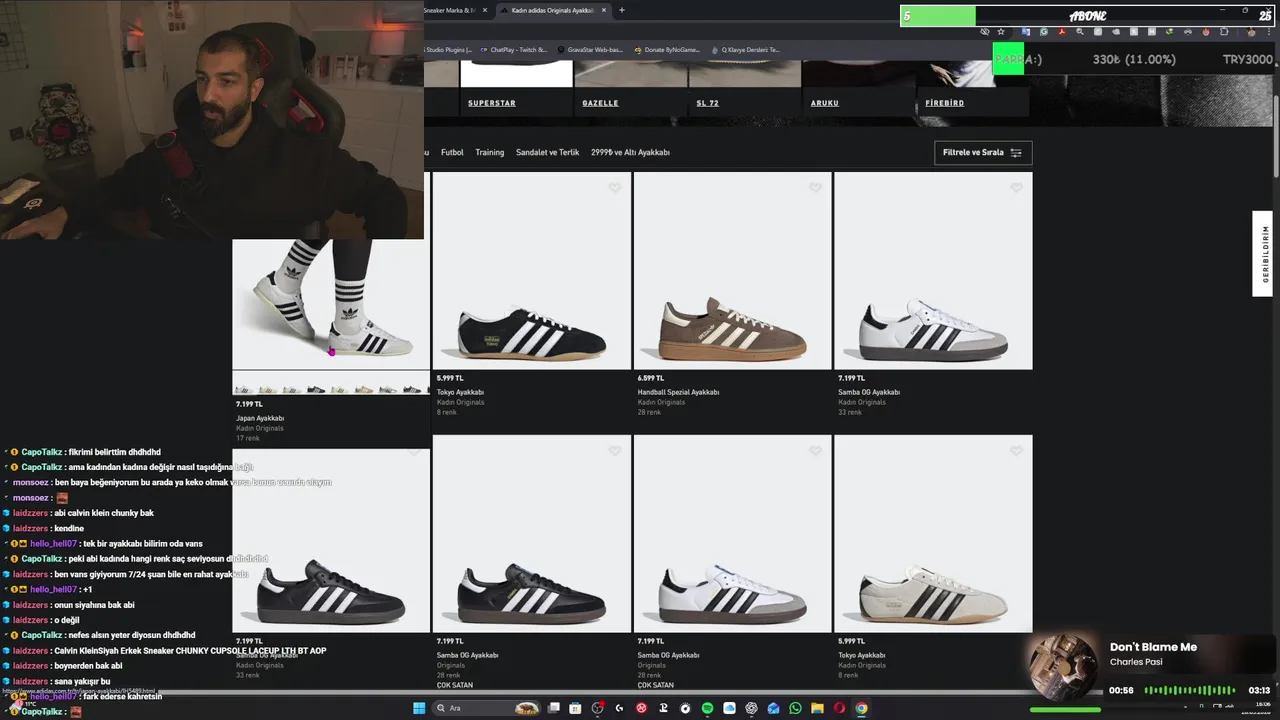Screen dimensions: 1280x720
Task: Open Tokyo Ayakkabı black shoe product image
Action: coord(532,271)
